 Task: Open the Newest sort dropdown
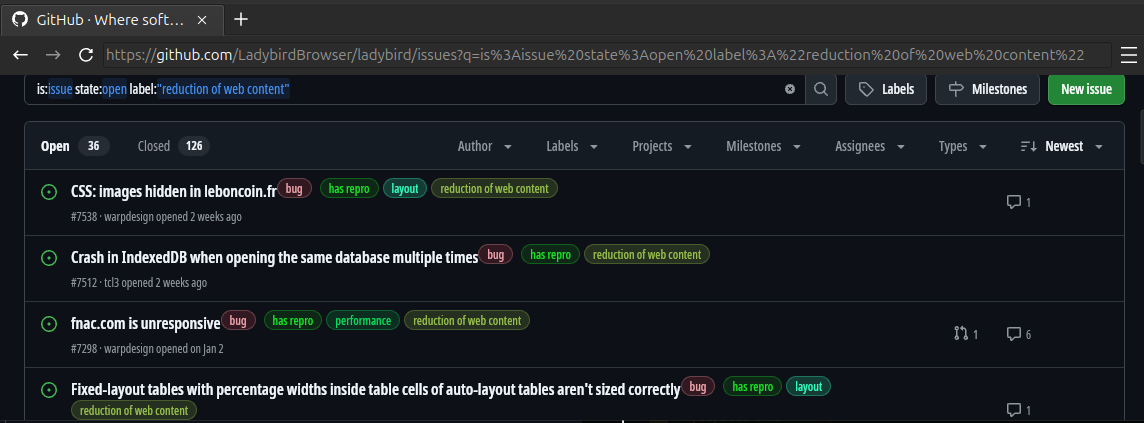point(1062,146)
